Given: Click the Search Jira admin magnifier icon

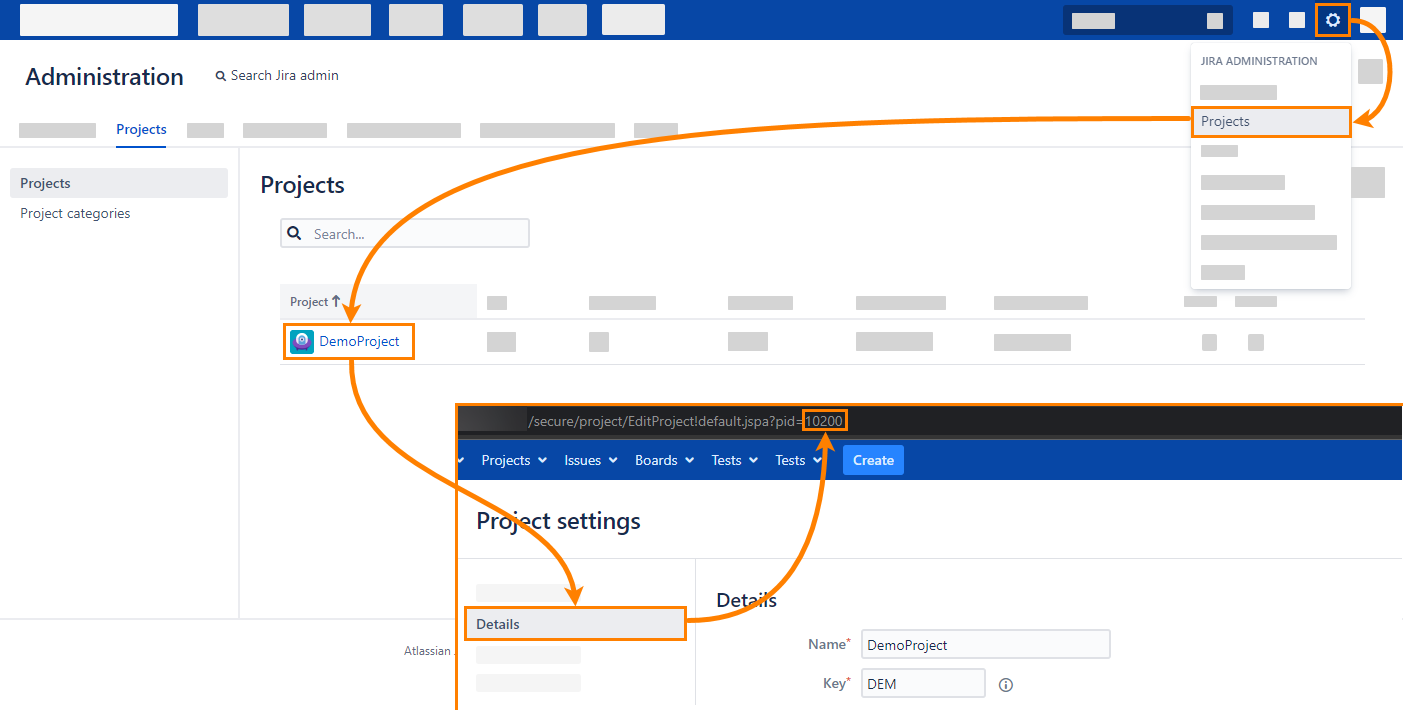Looking at the screenshot, I should point(221,76).
